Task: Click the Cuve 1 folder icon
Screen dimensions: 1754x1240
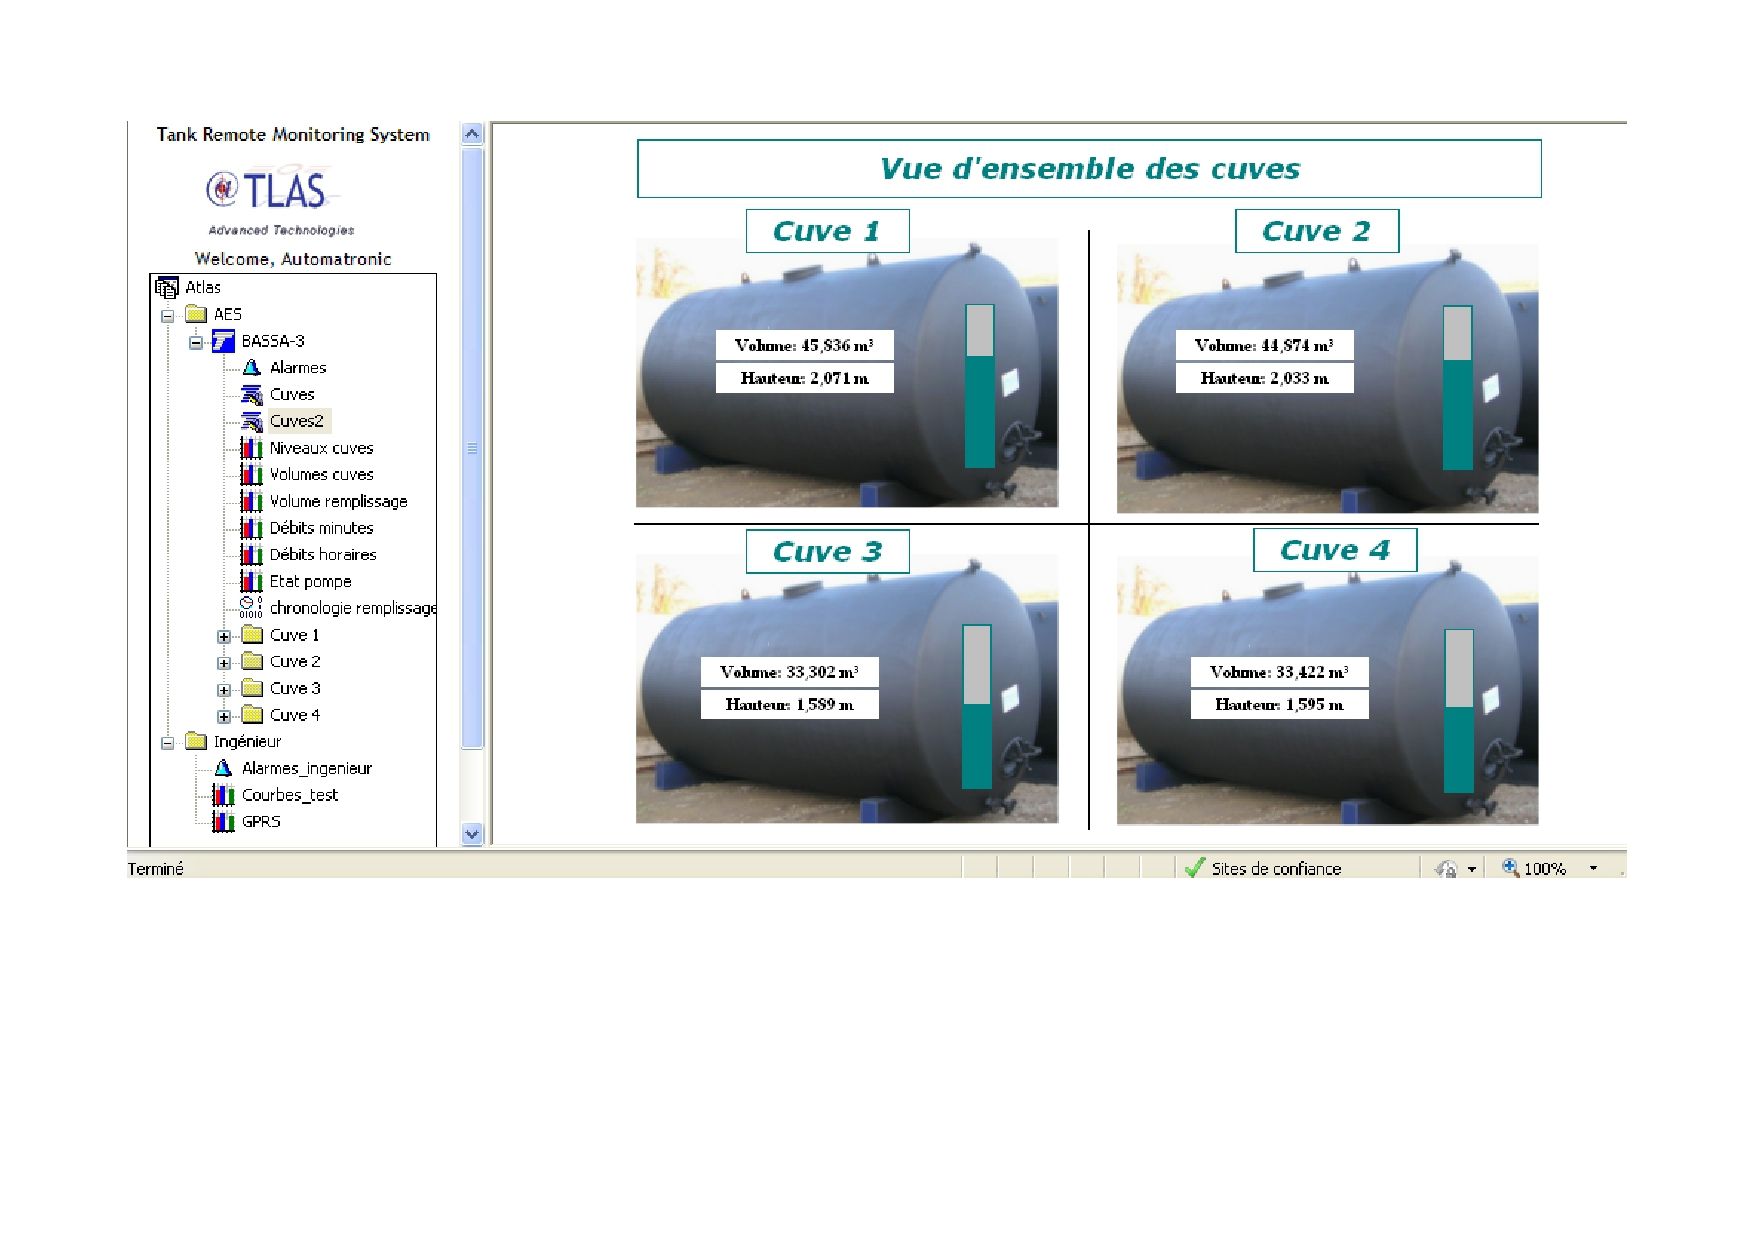Action: click(x=253, y=635)
